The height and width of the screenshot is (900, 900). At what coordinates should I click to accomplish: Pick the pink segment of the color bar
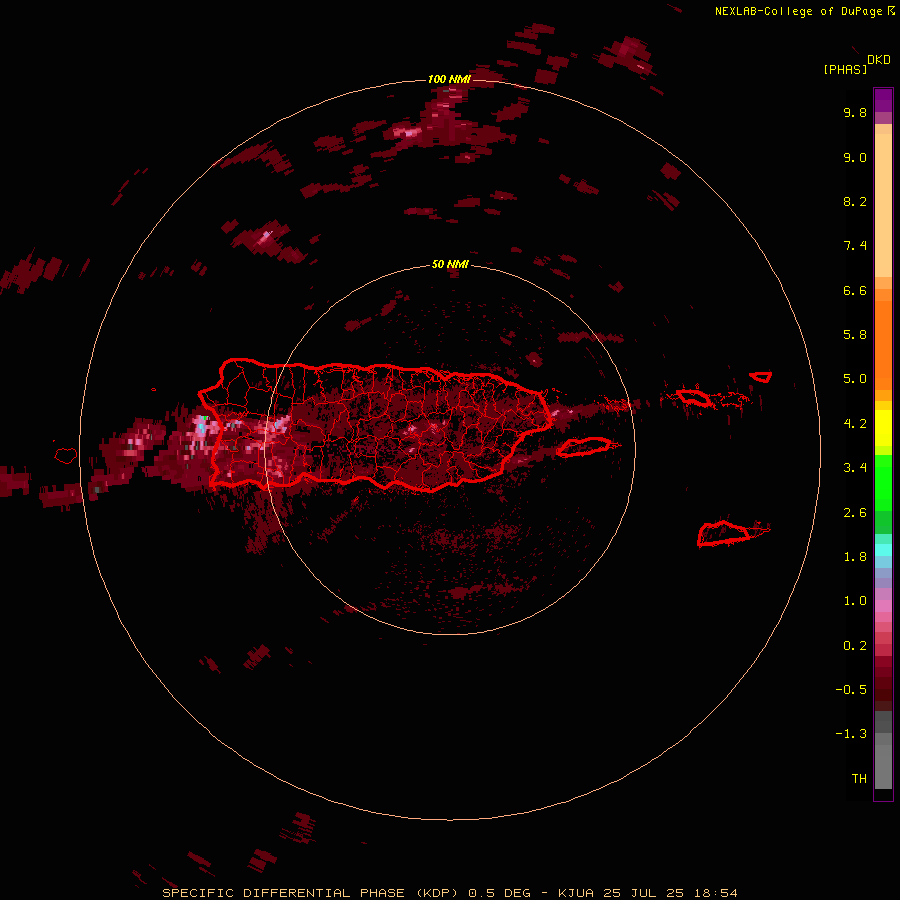click(883, 606)
